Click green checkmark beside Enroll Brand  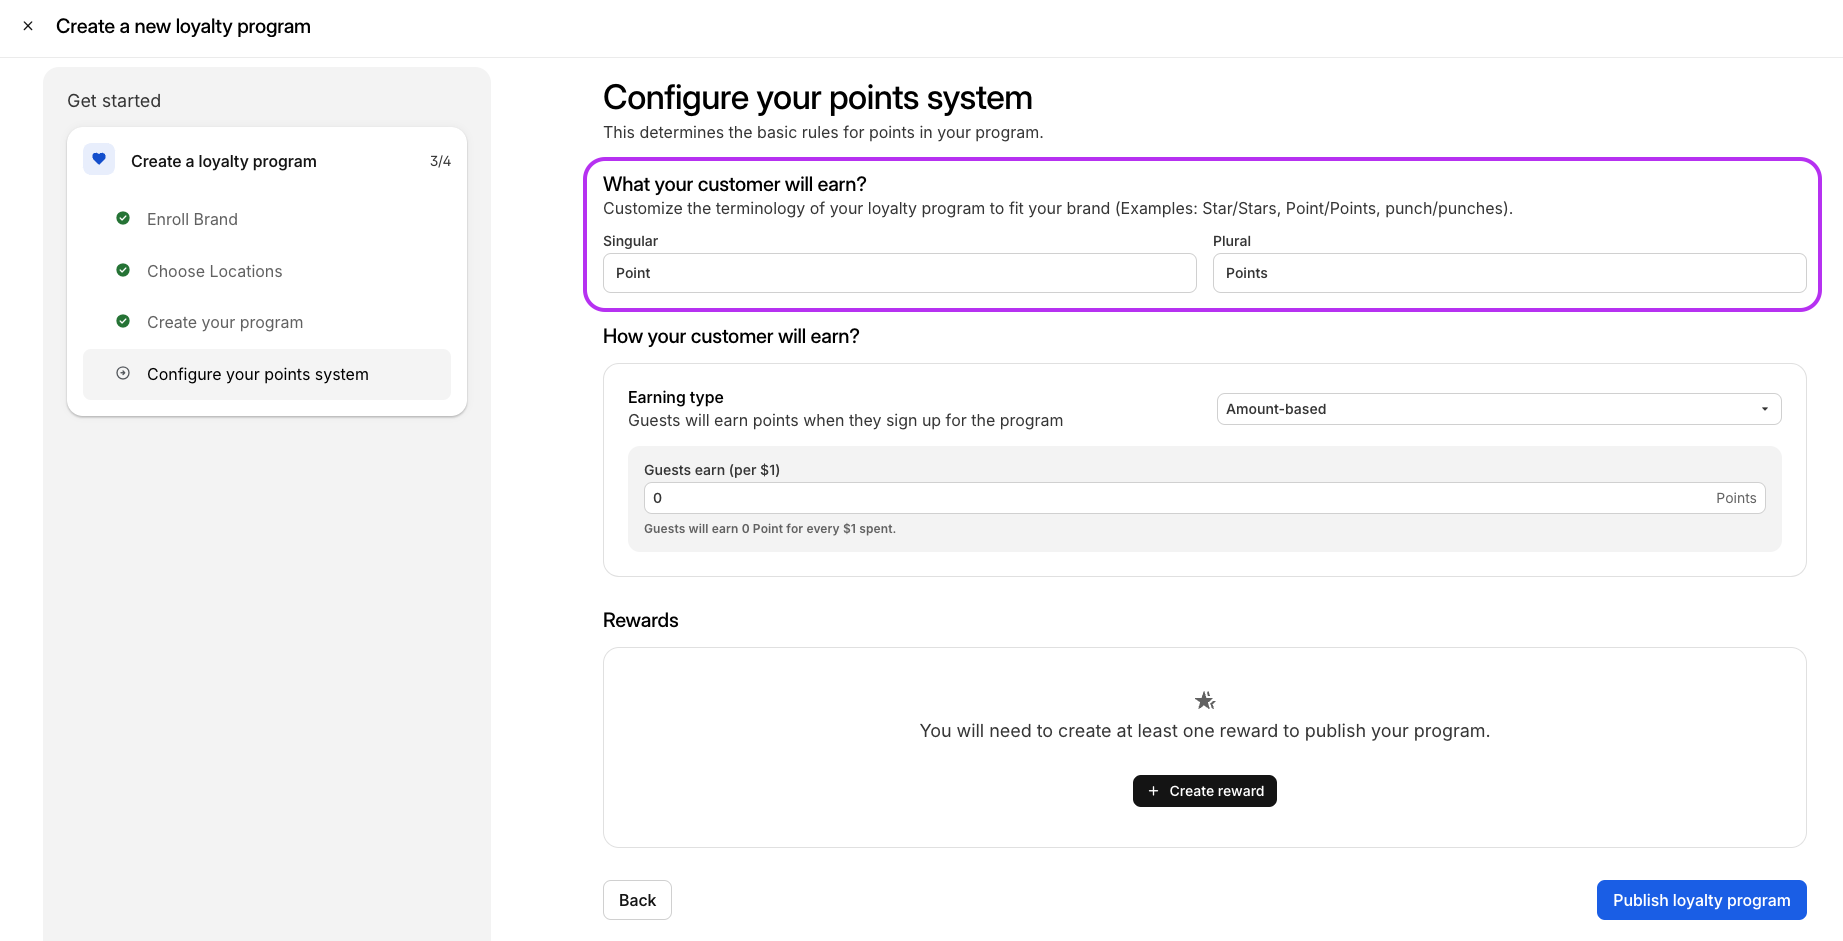point(123,218)
